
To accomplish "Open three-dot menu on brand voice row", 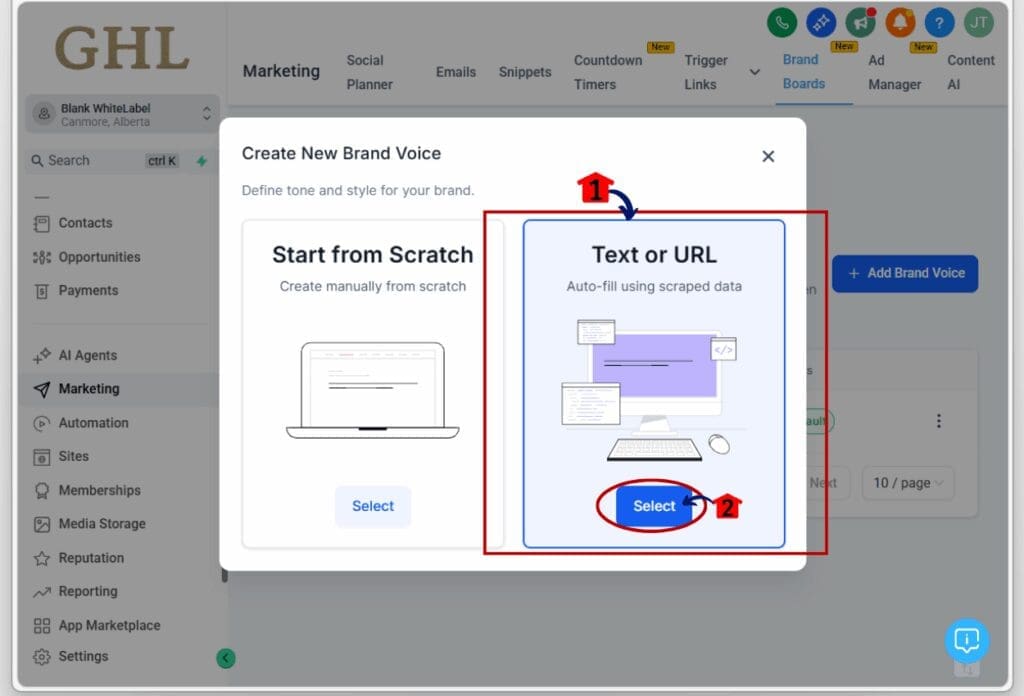I will coord(938,421).
